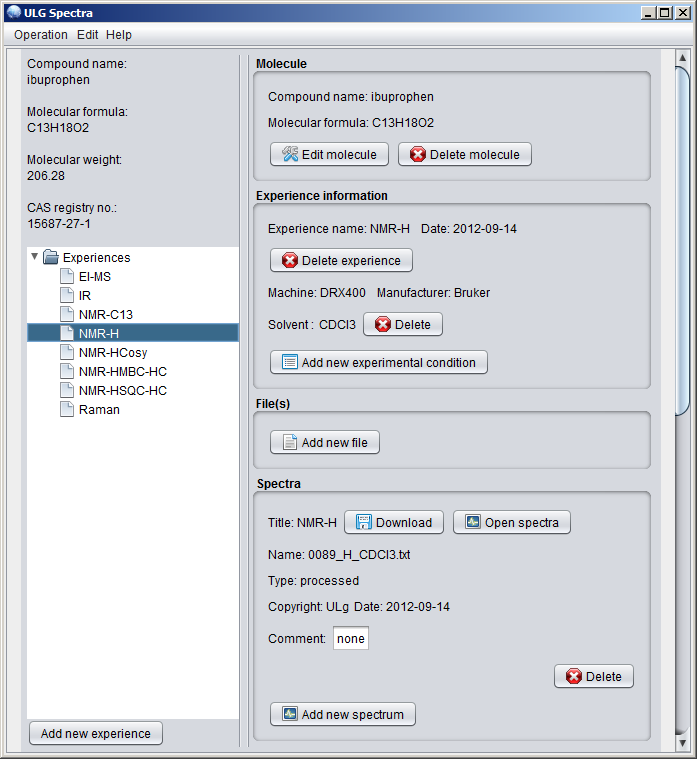Click the IR file icon
Image resolution: width=697 pixels, height=759 pixels.
(67, 295)
